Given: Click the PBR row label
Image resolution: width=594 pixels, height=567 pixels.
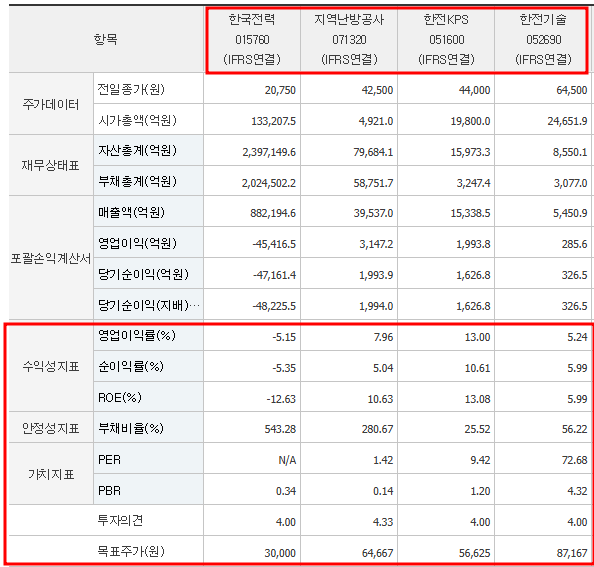Looking at the screenshot, I should [x=109, y=490].
